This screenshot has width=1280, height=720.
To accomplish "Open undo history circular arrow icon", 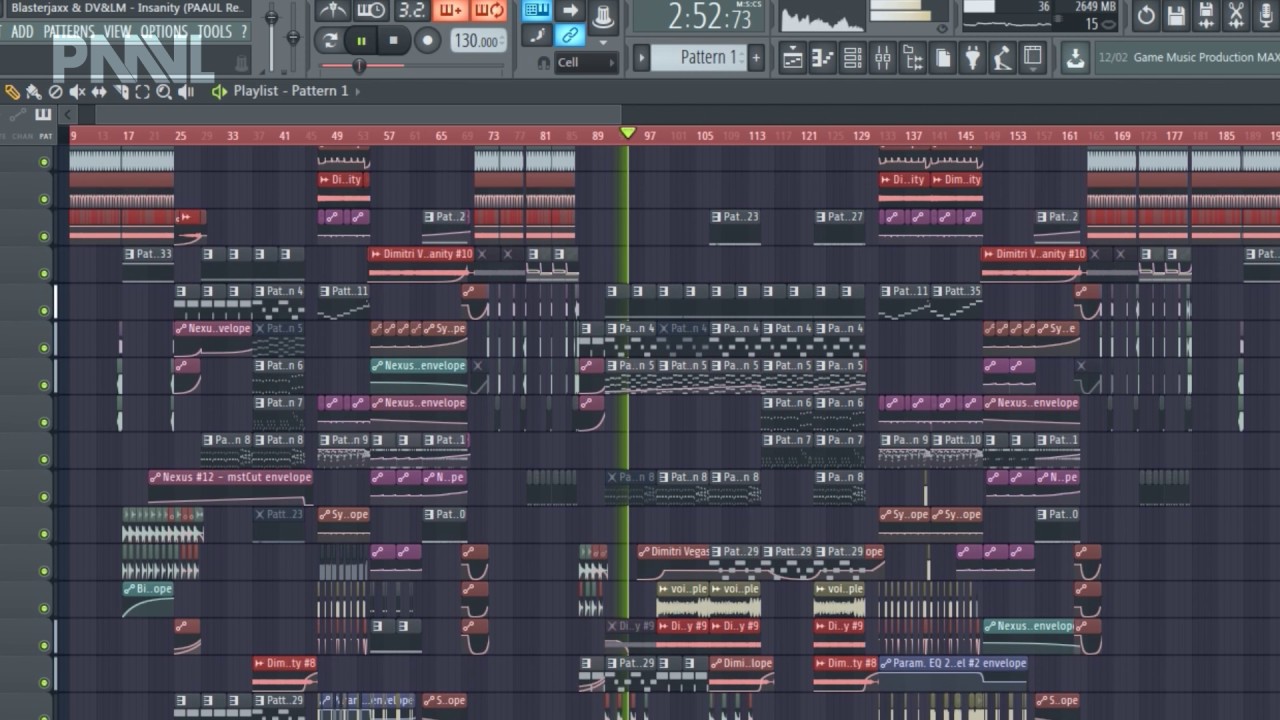I will pos(1146,15).
